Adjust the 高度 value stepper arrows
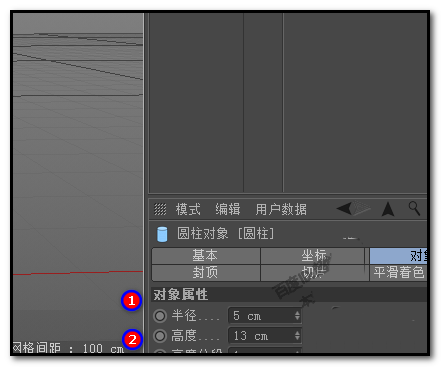The image size is (441, 367). point(297,336)
